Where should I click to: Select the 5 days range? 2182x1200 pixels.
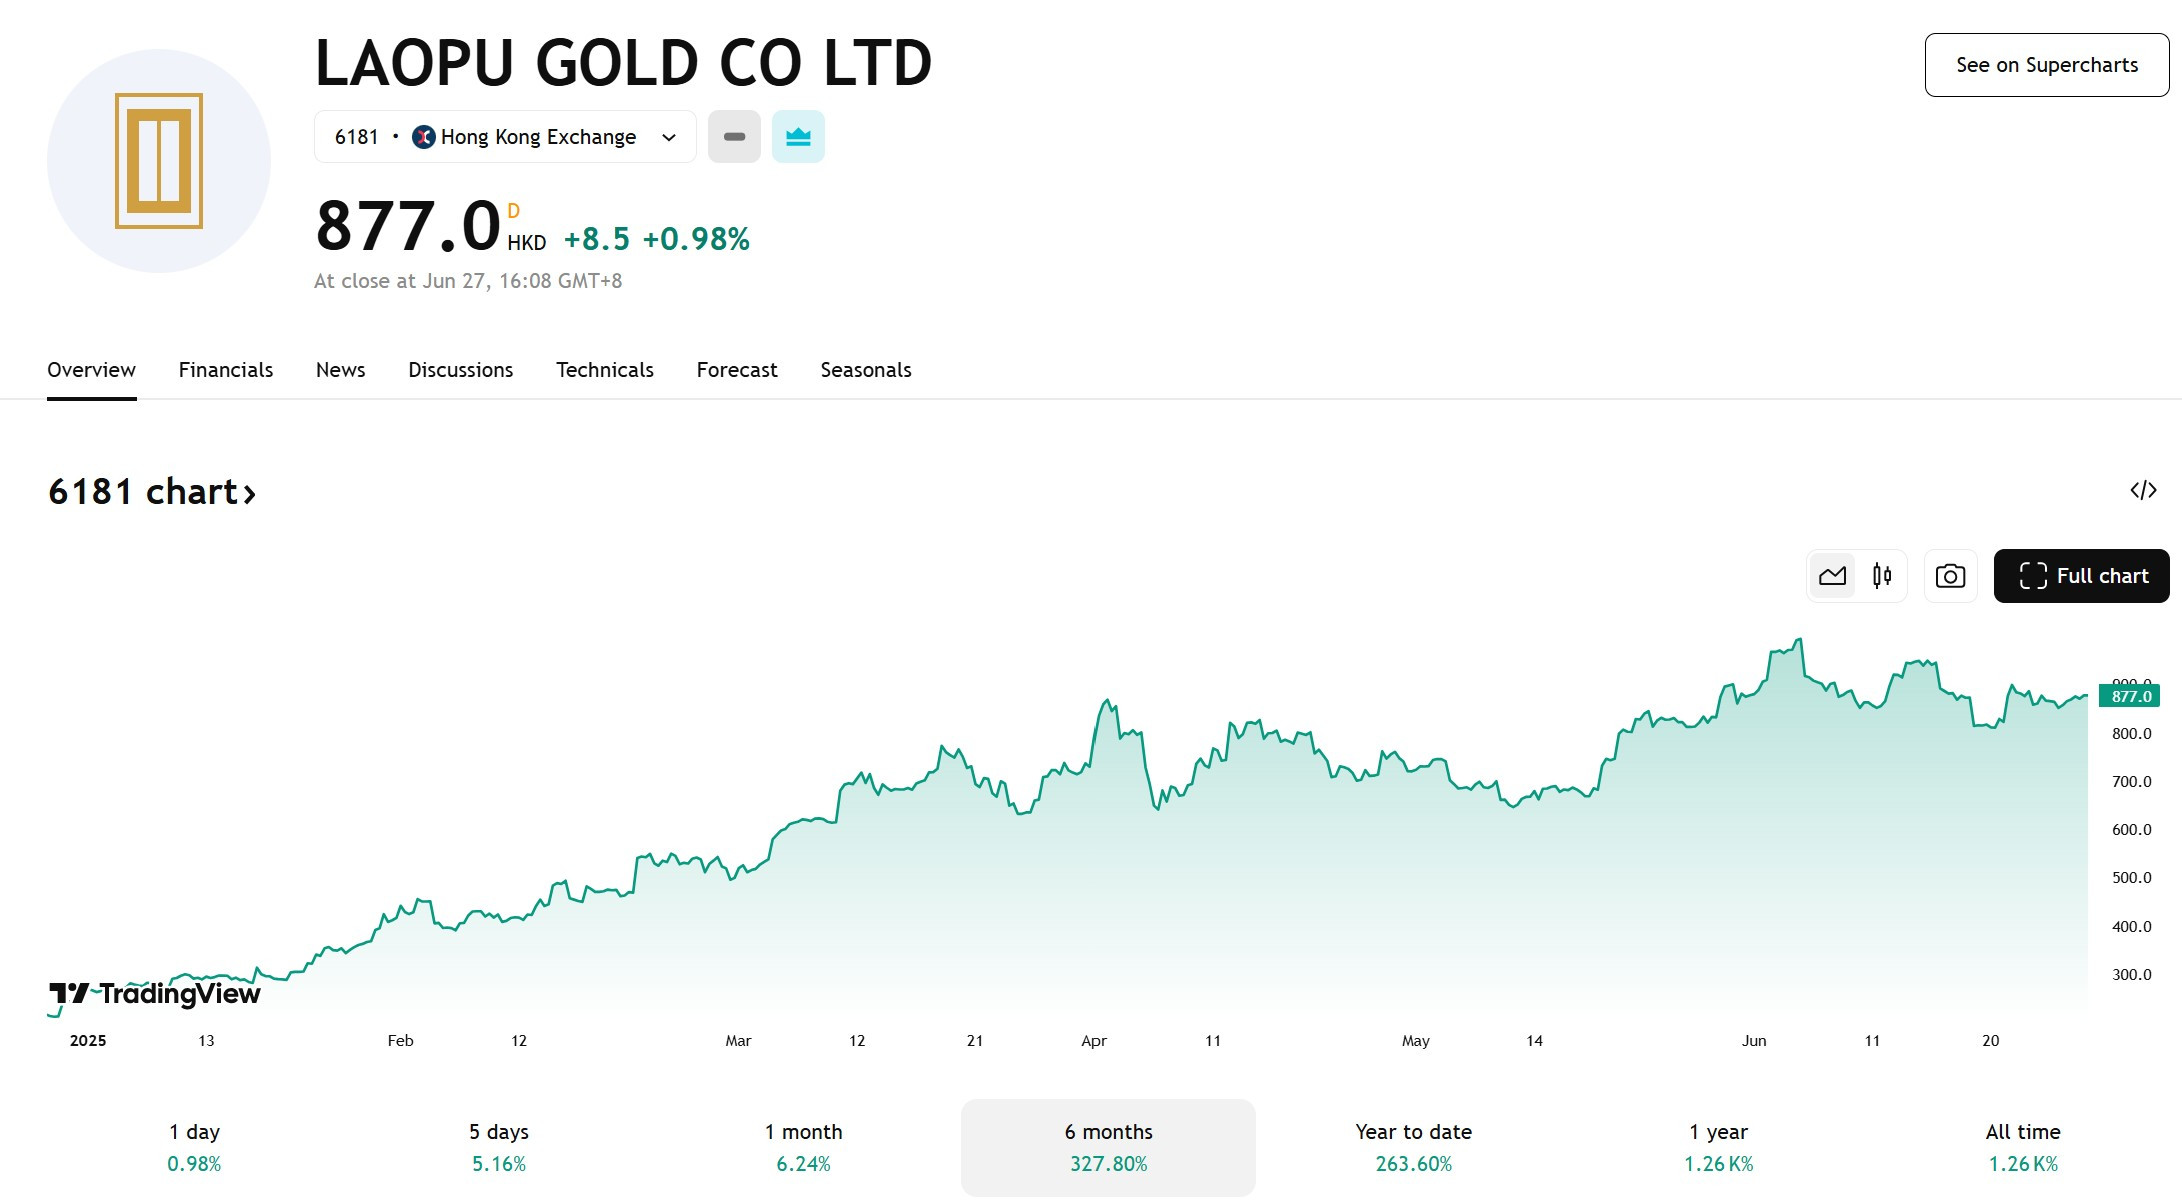(x=499, y=1148)
